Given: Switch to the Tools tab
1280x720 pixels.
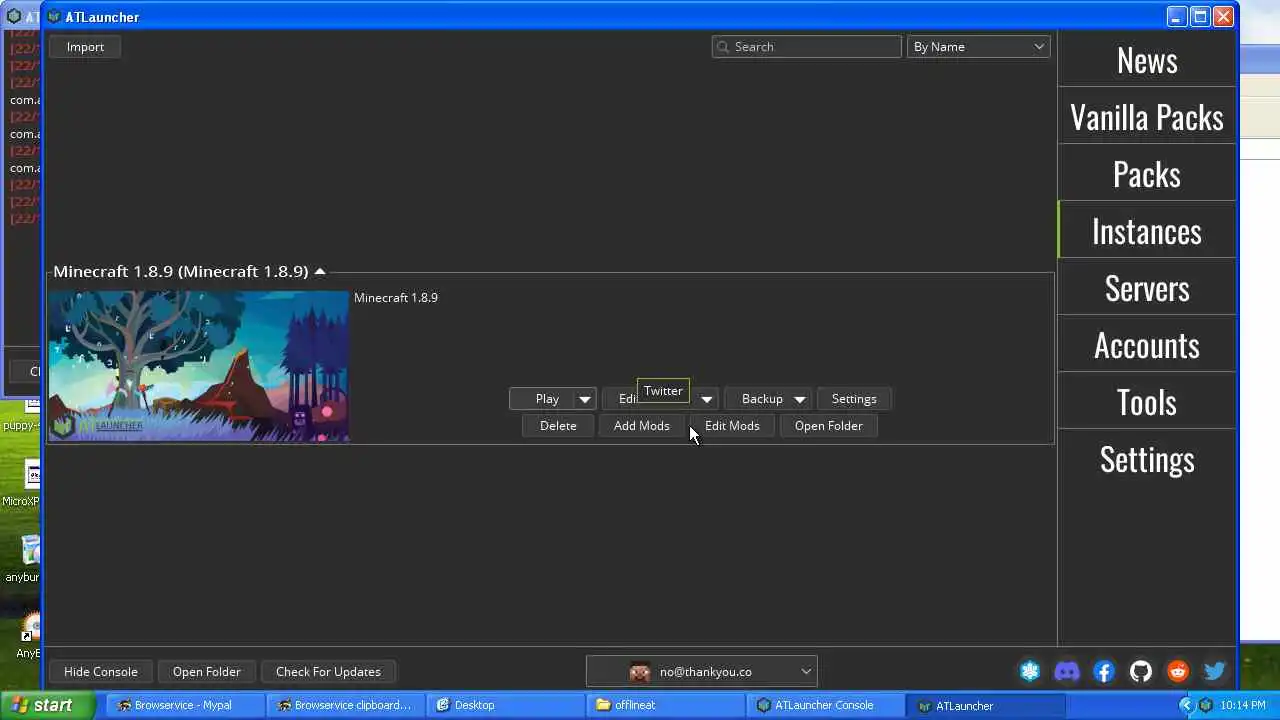Looking at the screenshot, I should coord(1147,402).
